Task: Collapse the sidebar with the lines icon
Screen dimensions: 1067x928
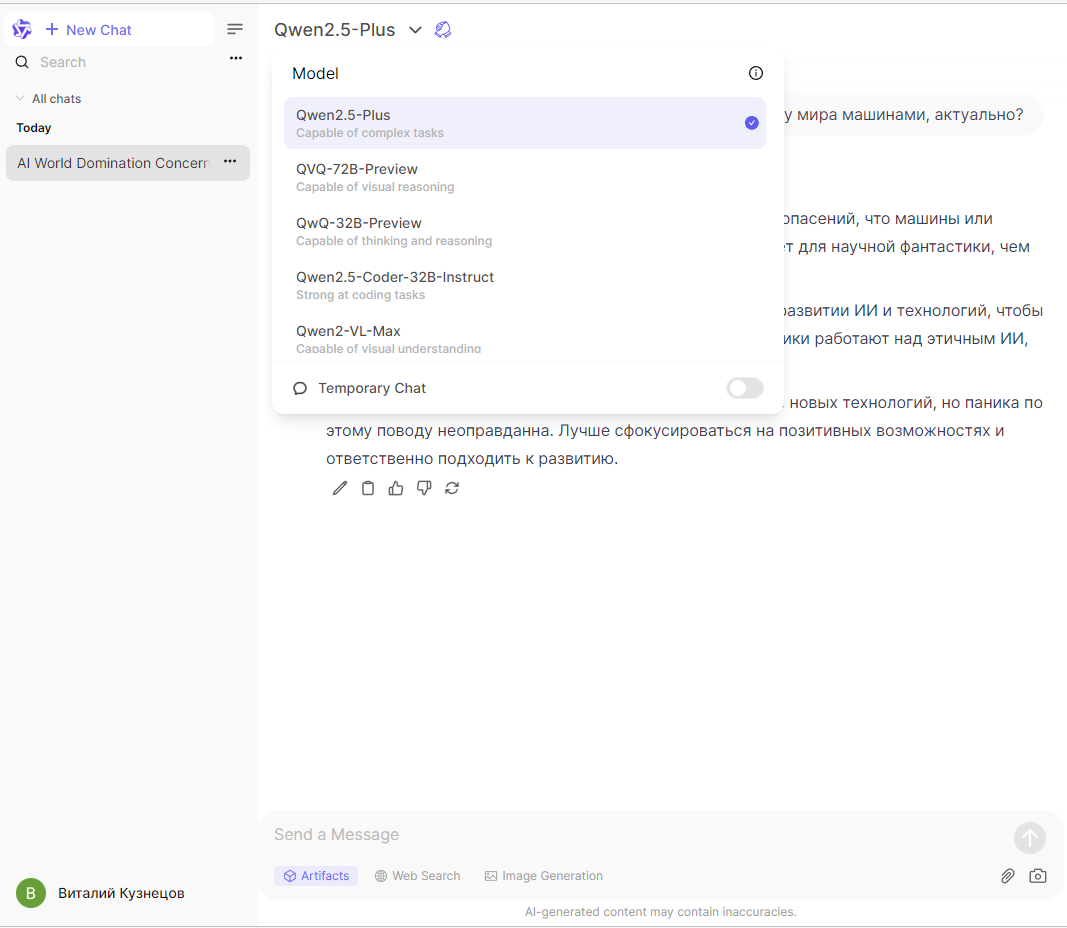Action: pos(235,29)
